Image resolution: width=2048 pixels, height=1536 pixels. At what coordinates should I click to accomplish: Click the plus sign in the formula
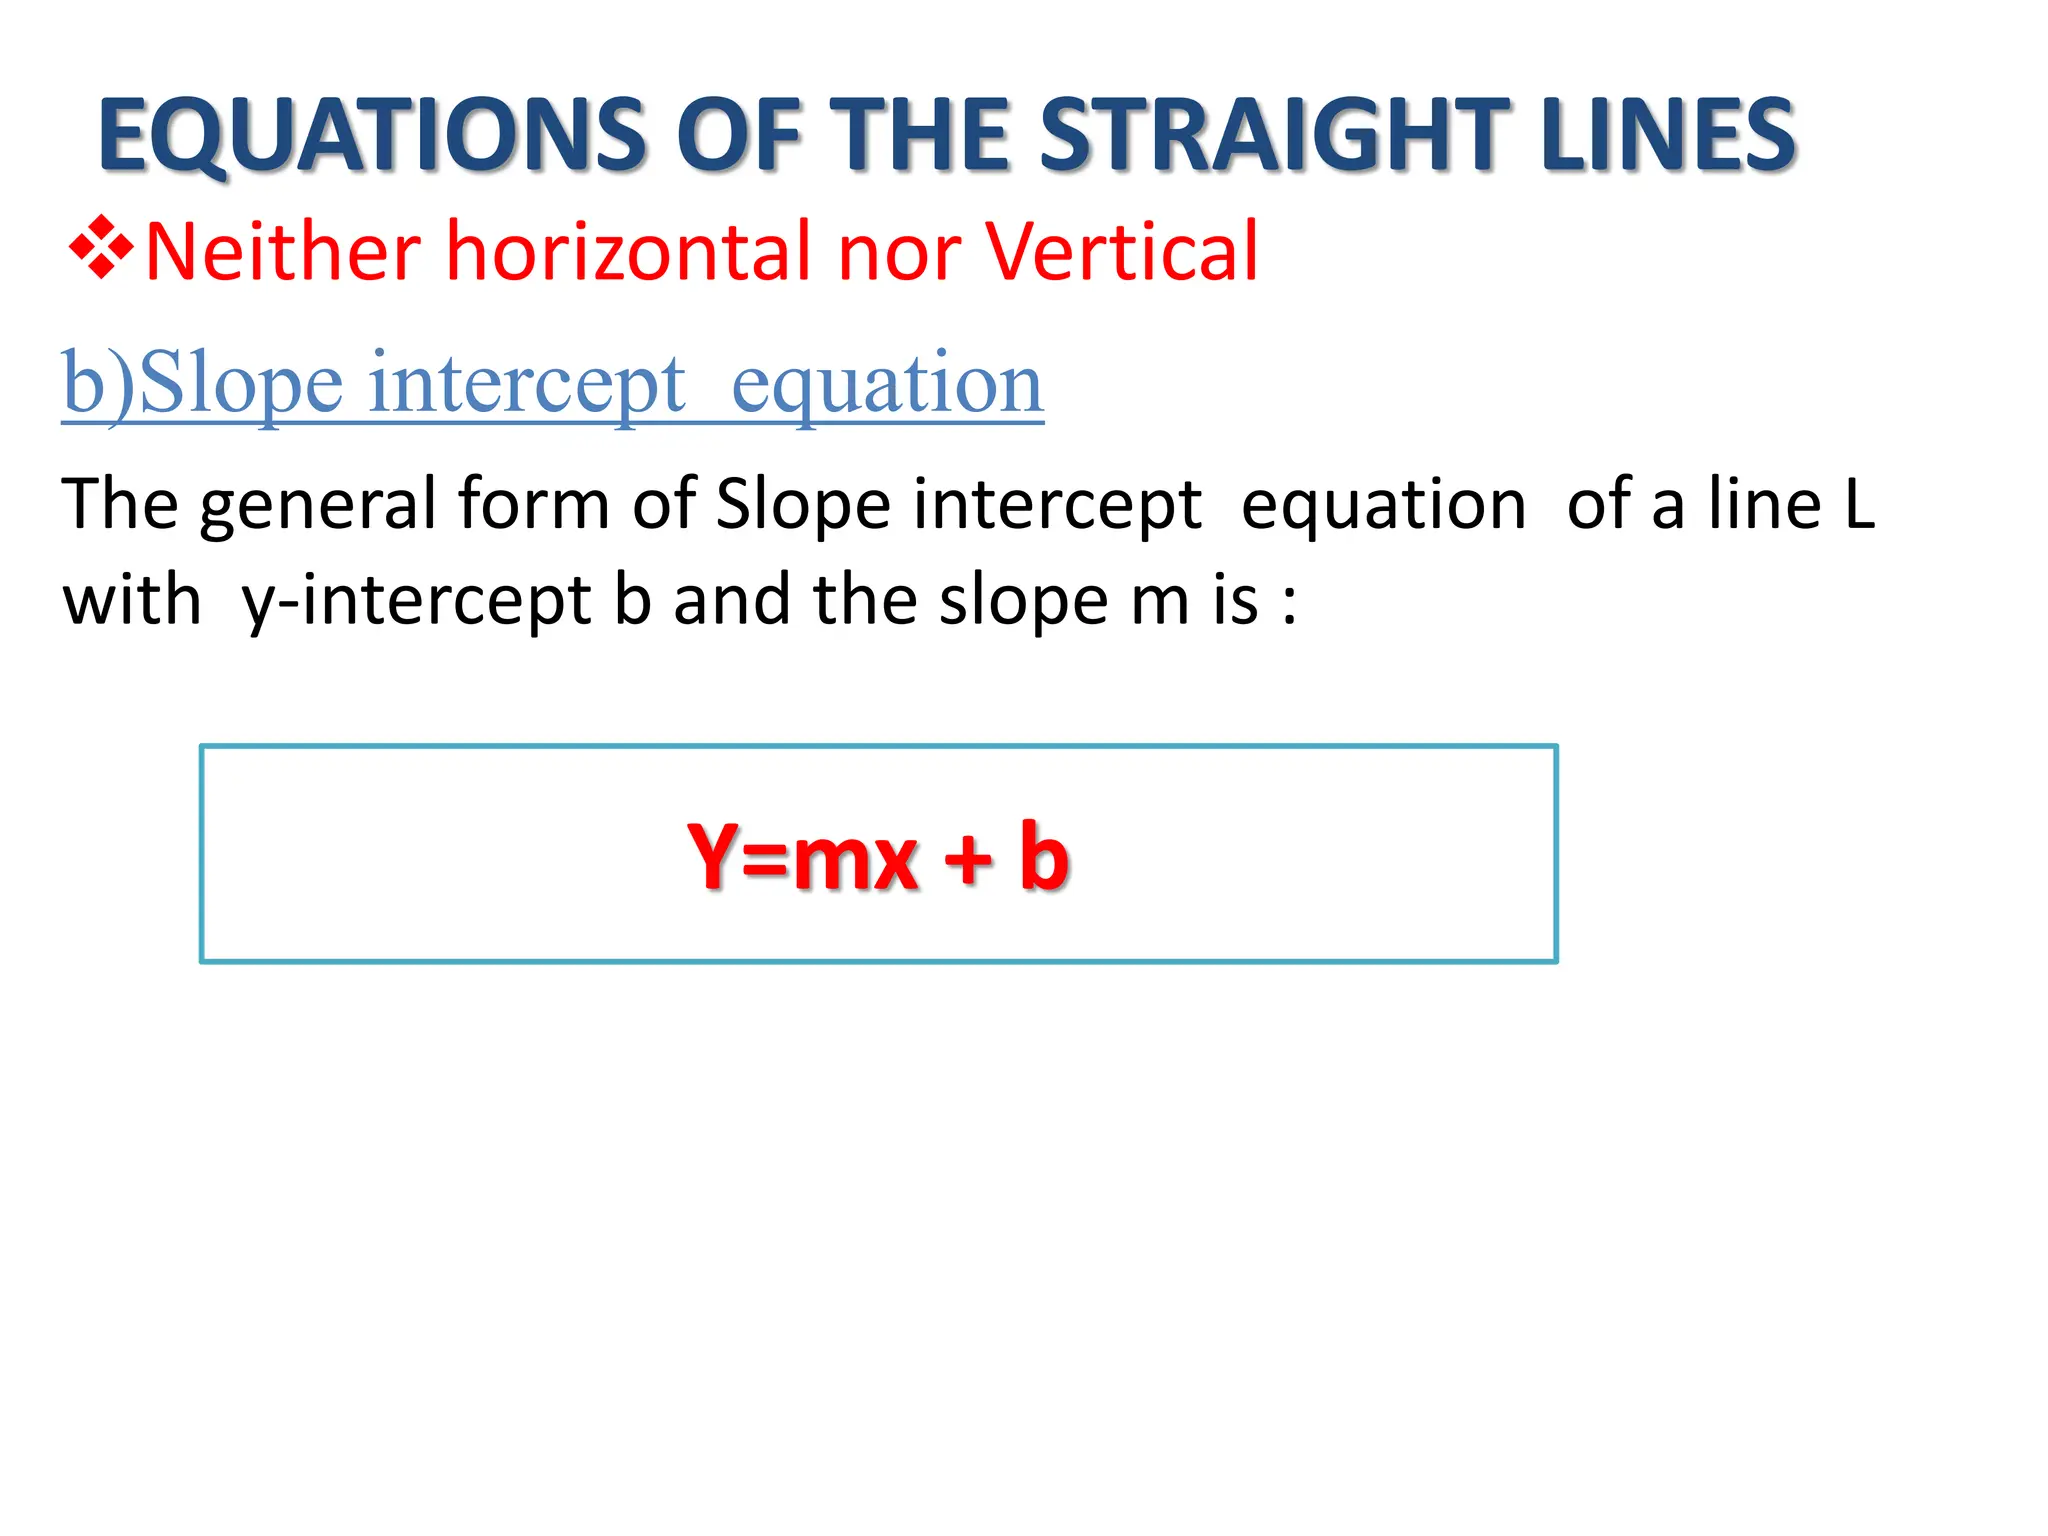pyautogui.click(x=967, y=858)
